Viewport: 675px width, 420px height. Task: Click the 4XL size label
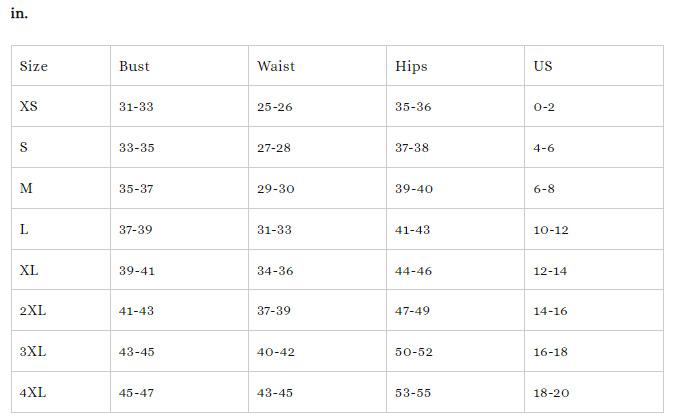tap(33, 393)
